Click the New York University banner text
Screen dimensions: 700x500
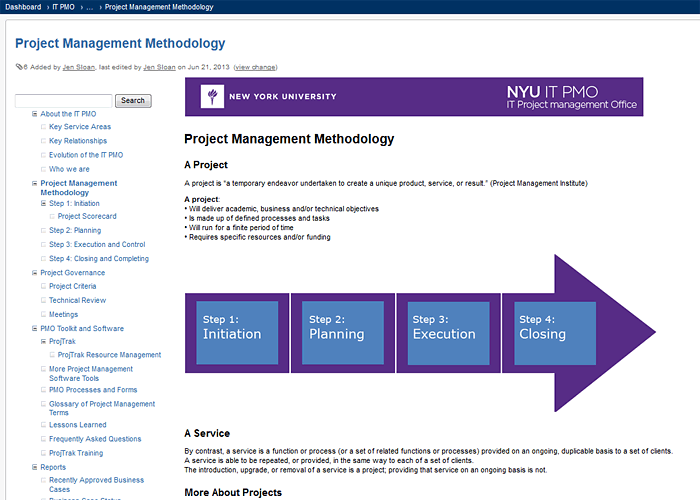283,96
